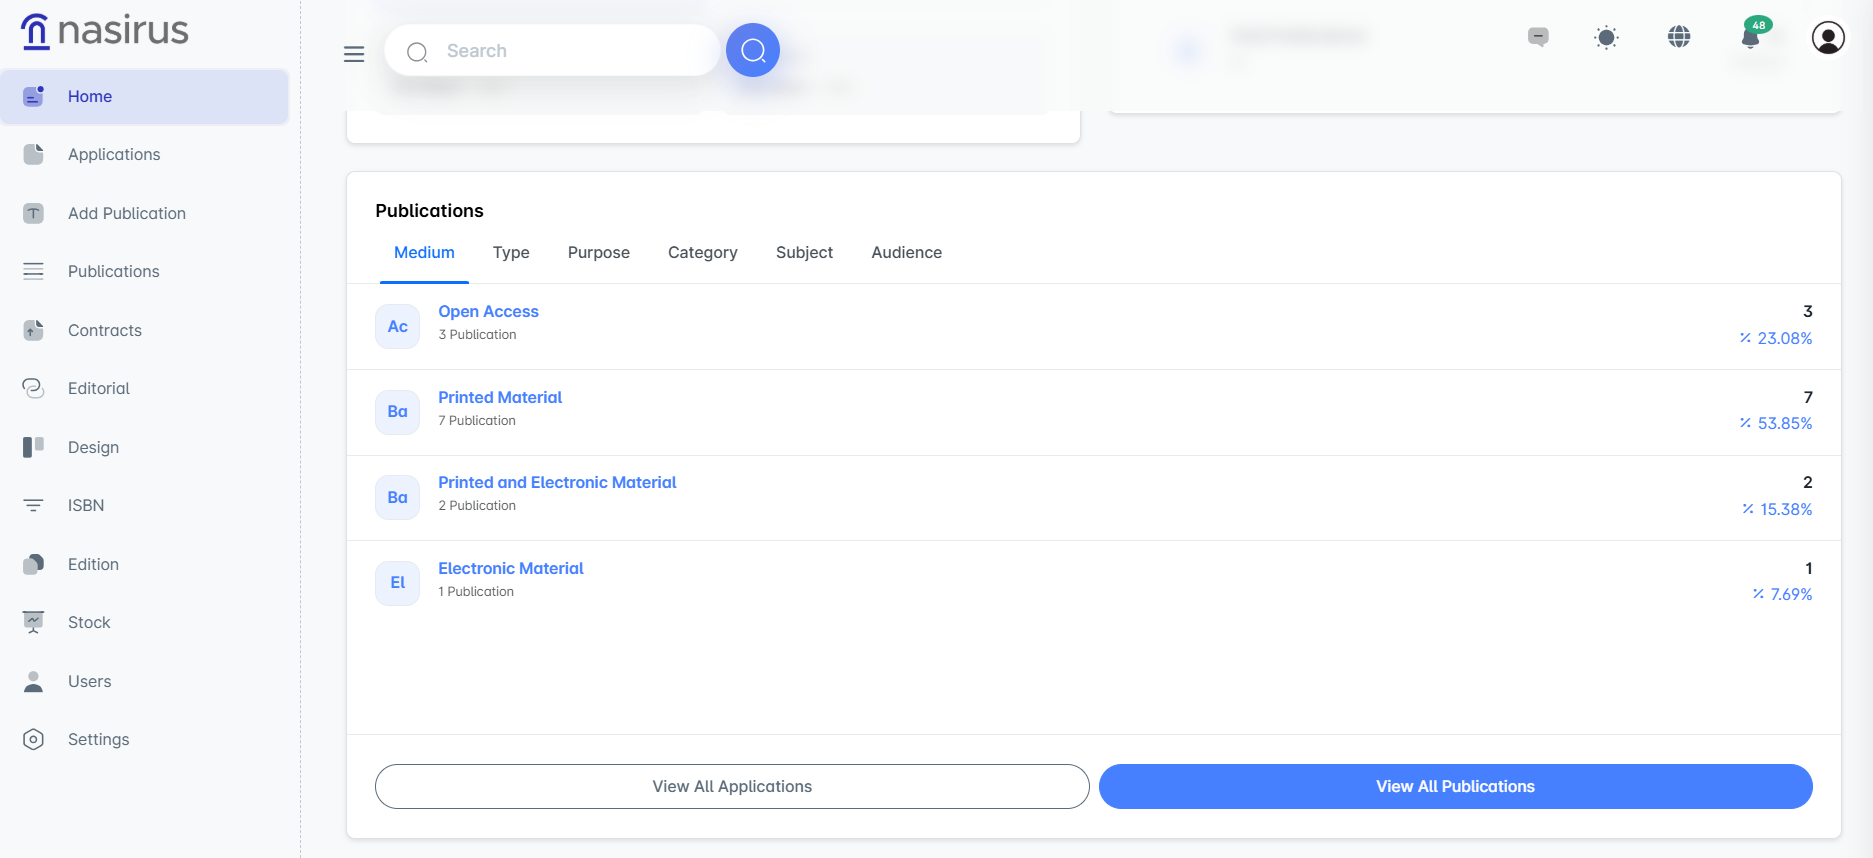Click the hamburger menu icon
The image size is (1873, 858).
(x=354, y=54)
